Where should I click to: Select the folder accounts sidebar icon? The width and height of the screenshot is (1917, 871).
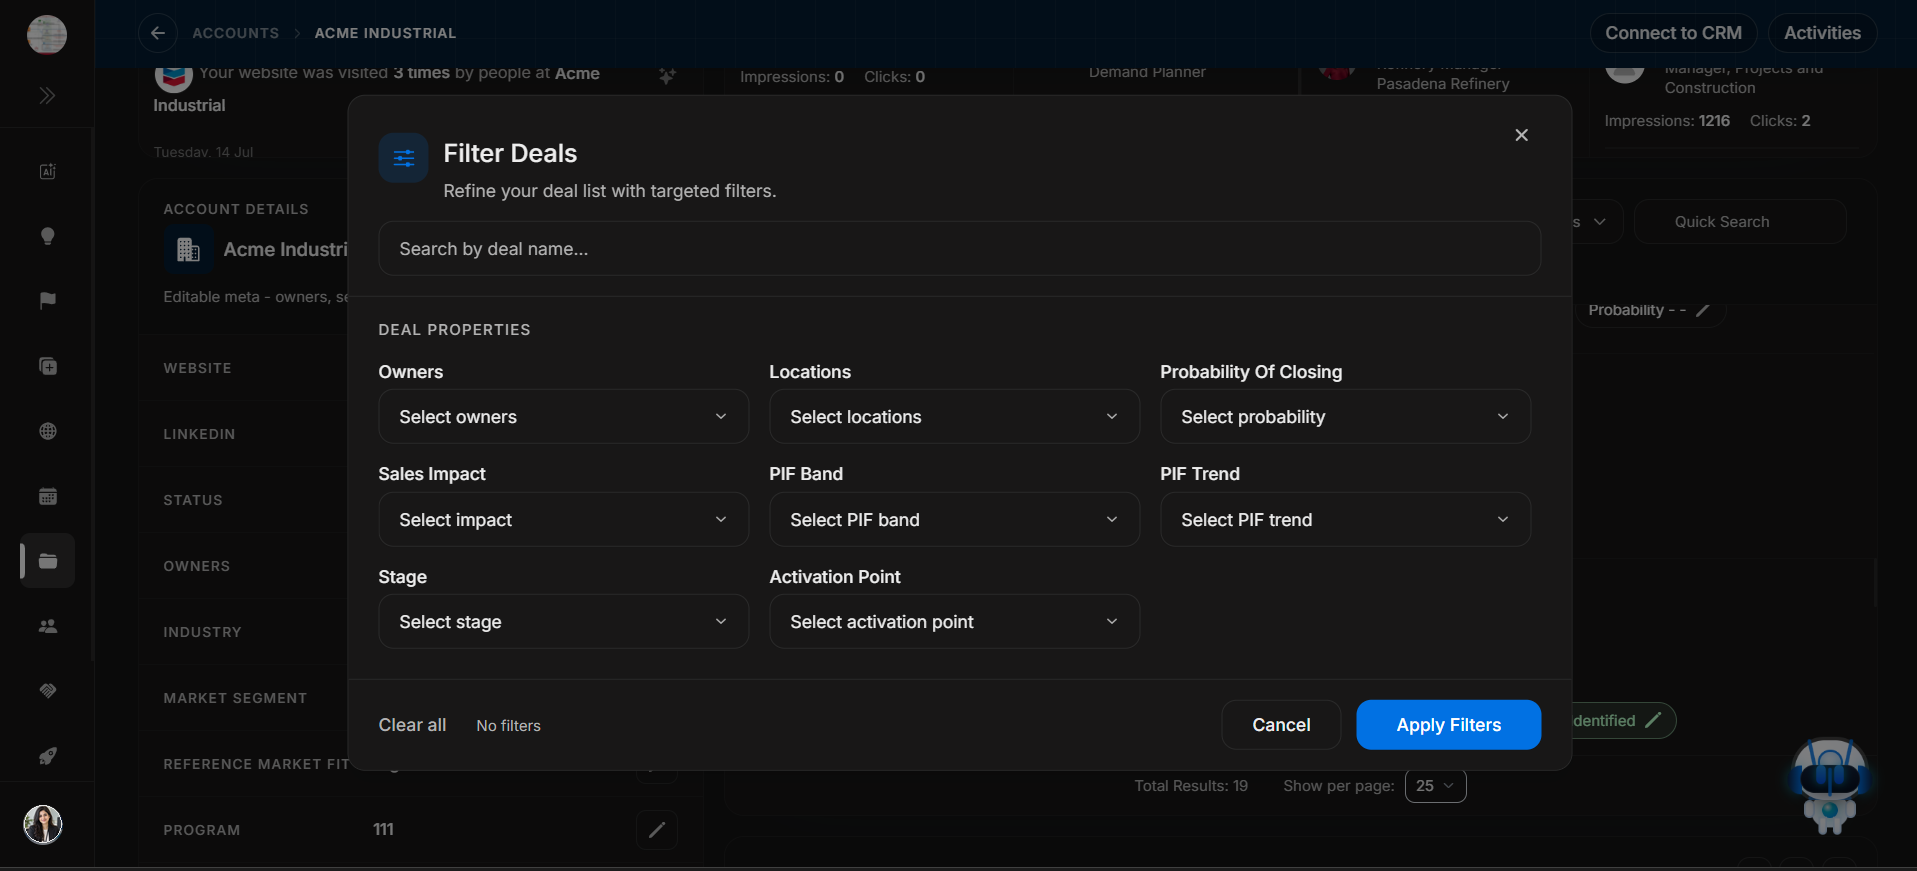click(47, 561)
